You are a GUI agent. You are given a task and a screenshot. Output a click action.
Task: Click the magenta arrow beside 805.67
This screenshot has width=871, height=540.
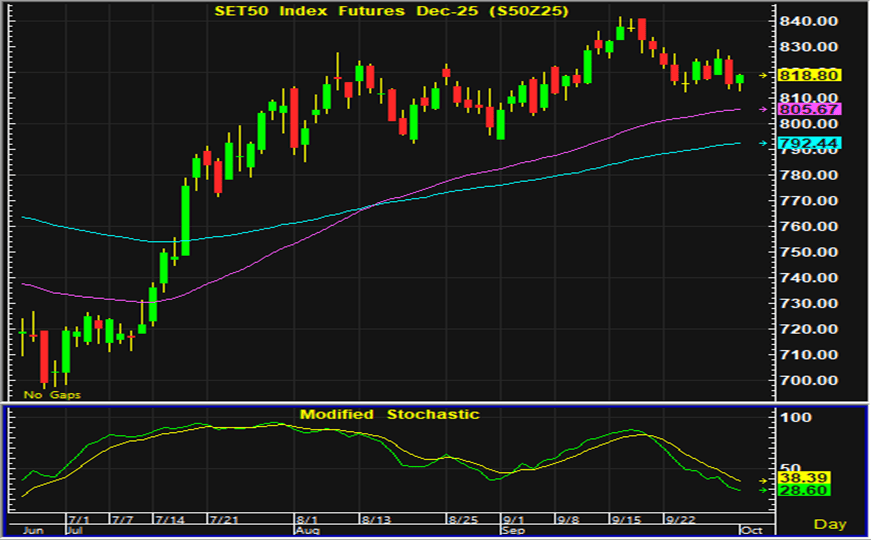click(x=766, y=109)
